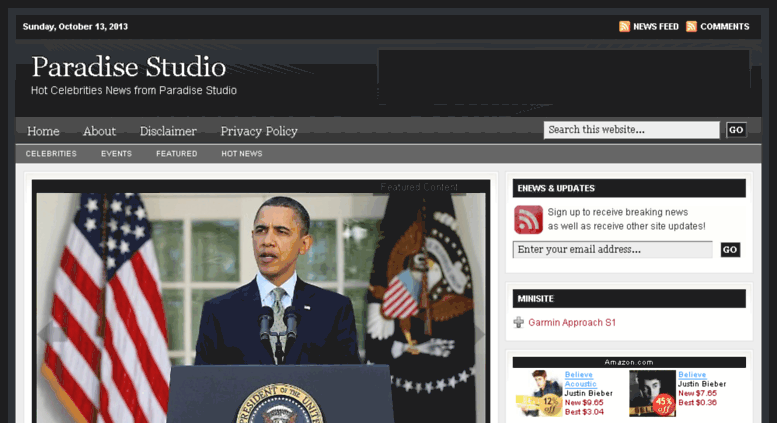Open the Believe album Amazon link

[x=692, y=375]
